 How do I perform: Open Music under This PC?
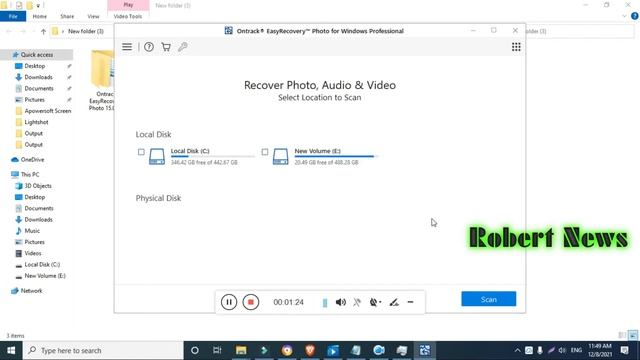[32, 231]
